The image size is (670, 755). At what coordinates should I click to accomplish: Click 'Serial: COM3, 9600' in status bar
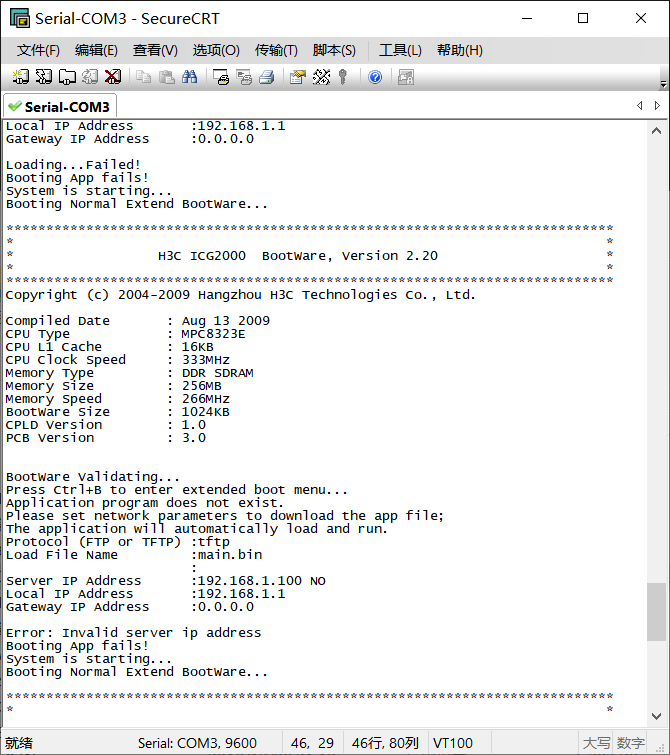(x=197, y=743)
